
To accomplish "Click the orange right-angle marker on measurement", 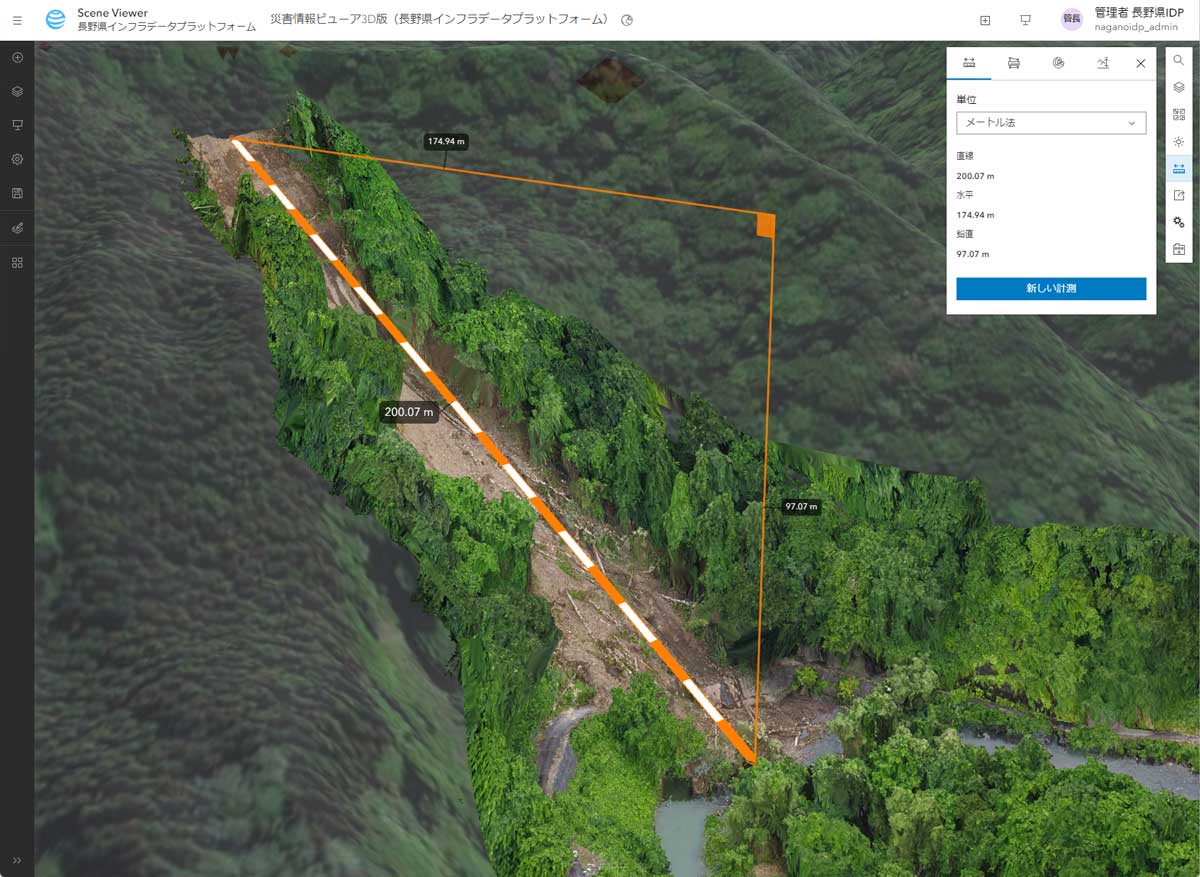I will 766,225.
